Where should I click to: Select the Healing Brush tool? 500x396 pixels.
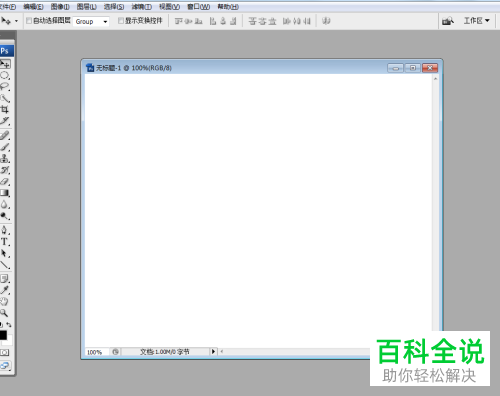(5, 135)
